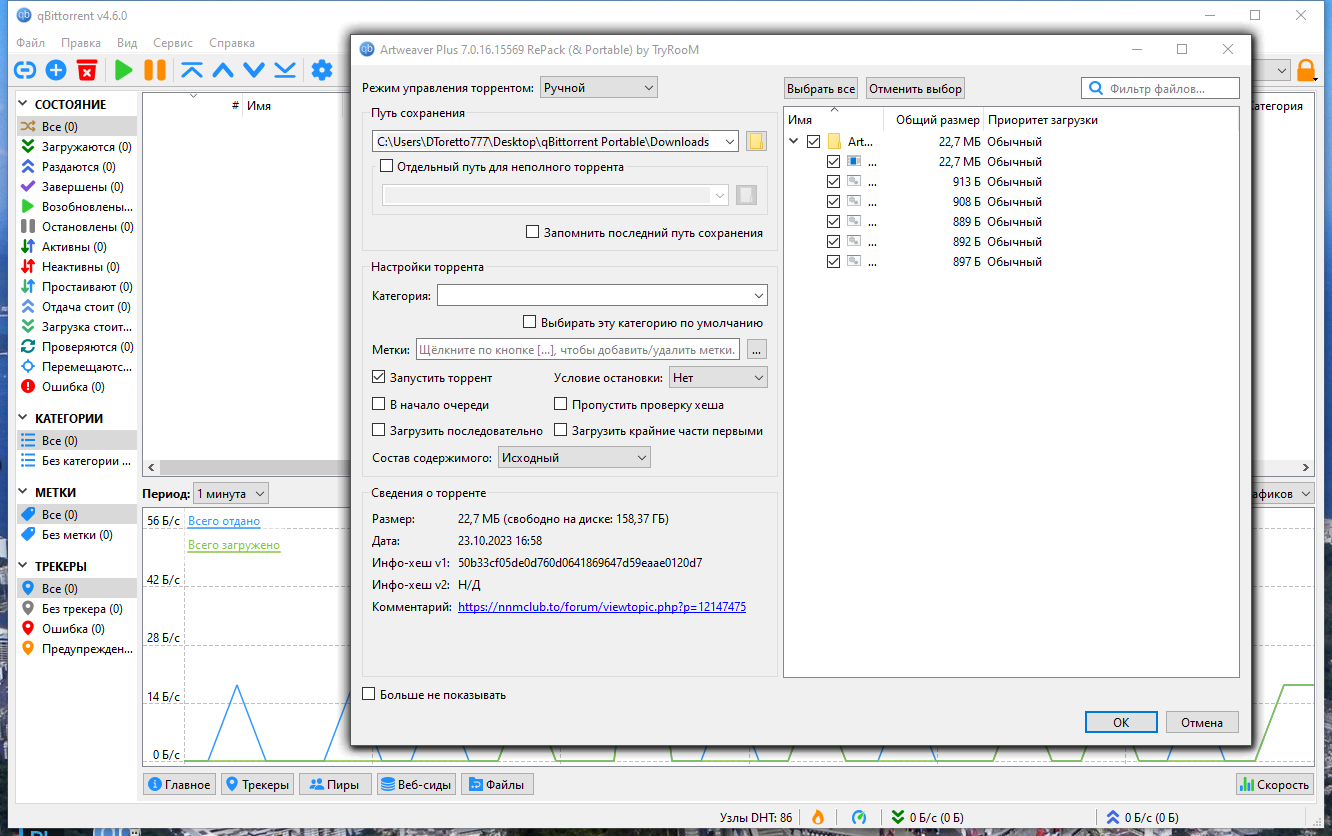Open the Правка menu
The height and width of the screenshot is (836, 1332).
tap(81, 43)
